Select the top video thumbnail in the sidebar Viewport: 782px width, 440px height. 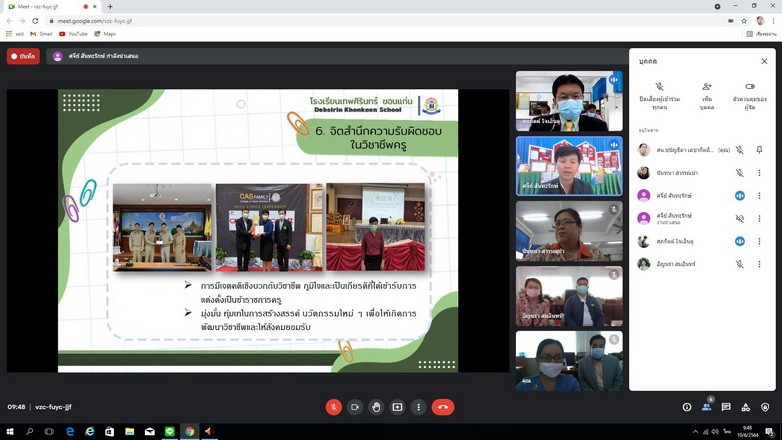click(x=568, y=101)
